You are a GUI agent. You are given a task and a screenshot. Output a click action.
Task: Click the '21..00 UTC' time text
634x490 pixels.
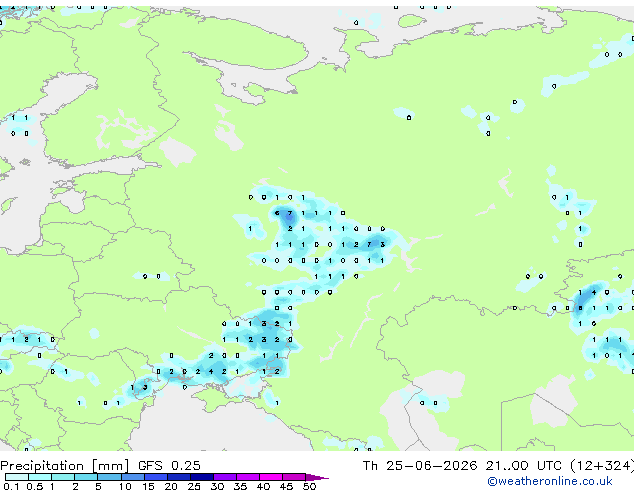524,466
